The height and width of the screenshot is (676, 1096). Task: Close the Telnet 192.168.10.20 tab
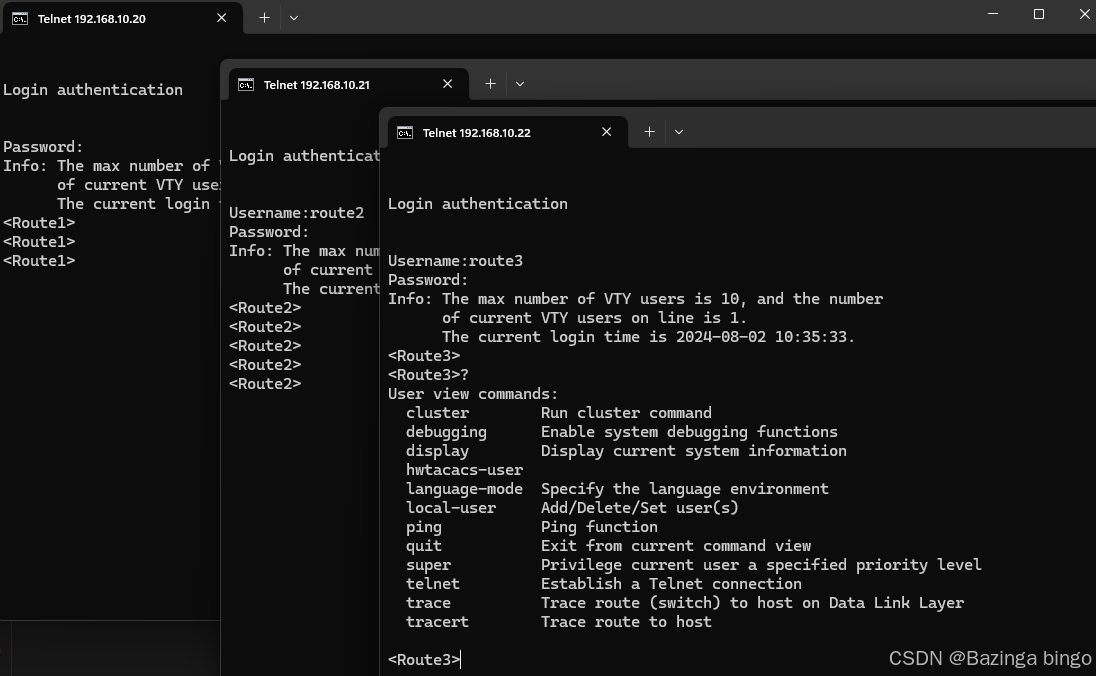(x=221, y=18)
